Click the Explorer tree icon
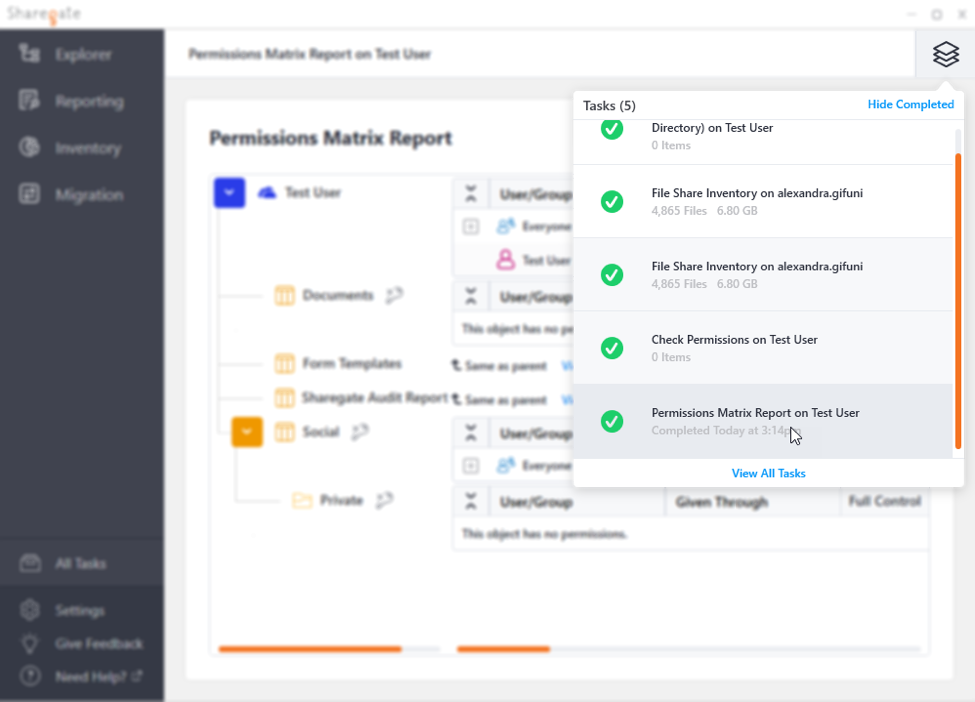This screenshot has width=975, height=702. [x=29, y=53]
